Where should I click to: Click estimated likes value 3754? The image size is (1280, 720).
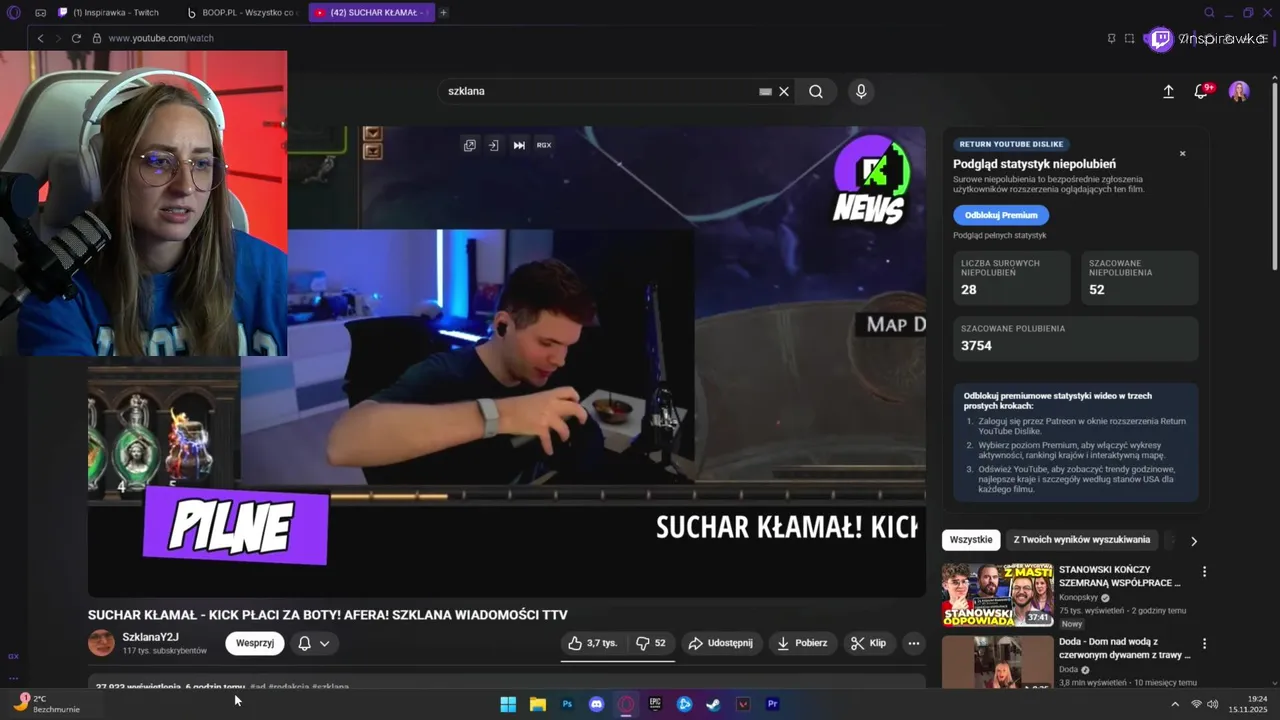click(x=976, y=346)
